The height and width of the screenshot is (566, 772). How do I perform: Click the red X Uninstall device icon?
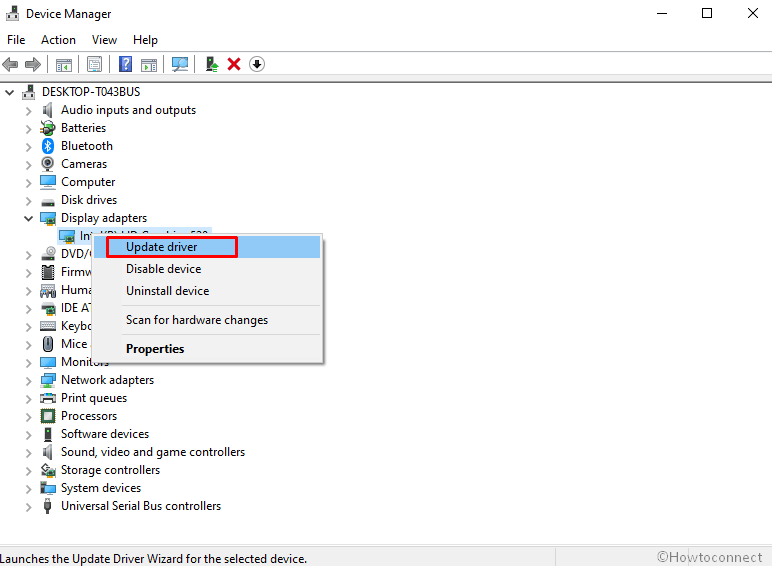(234, 64)
